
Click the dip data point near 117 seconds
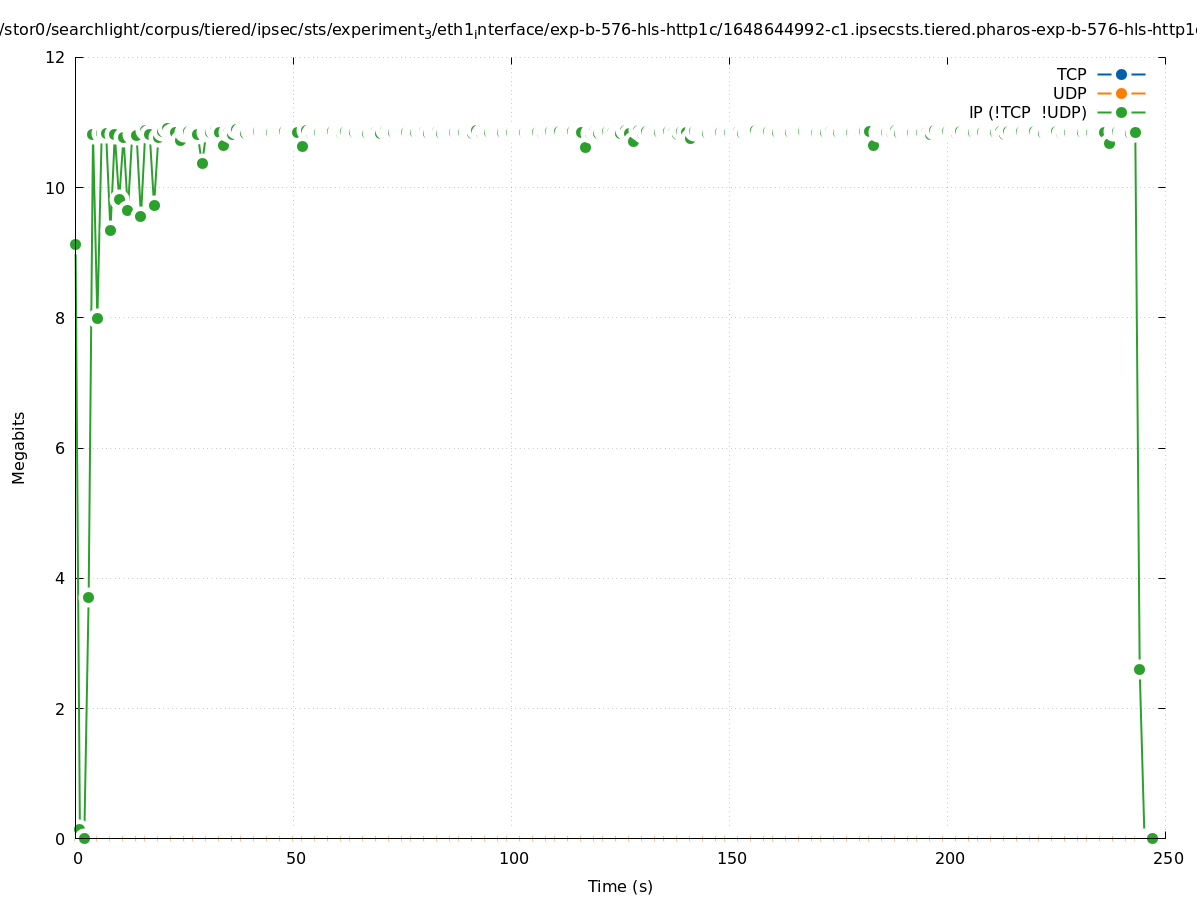coord(585,147)
